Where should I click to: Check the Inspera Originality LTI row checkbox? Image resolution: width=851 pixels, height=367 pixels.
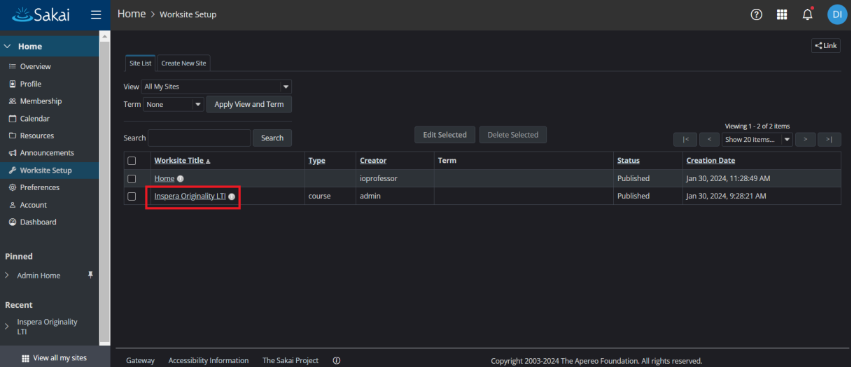tap(131, 197)
